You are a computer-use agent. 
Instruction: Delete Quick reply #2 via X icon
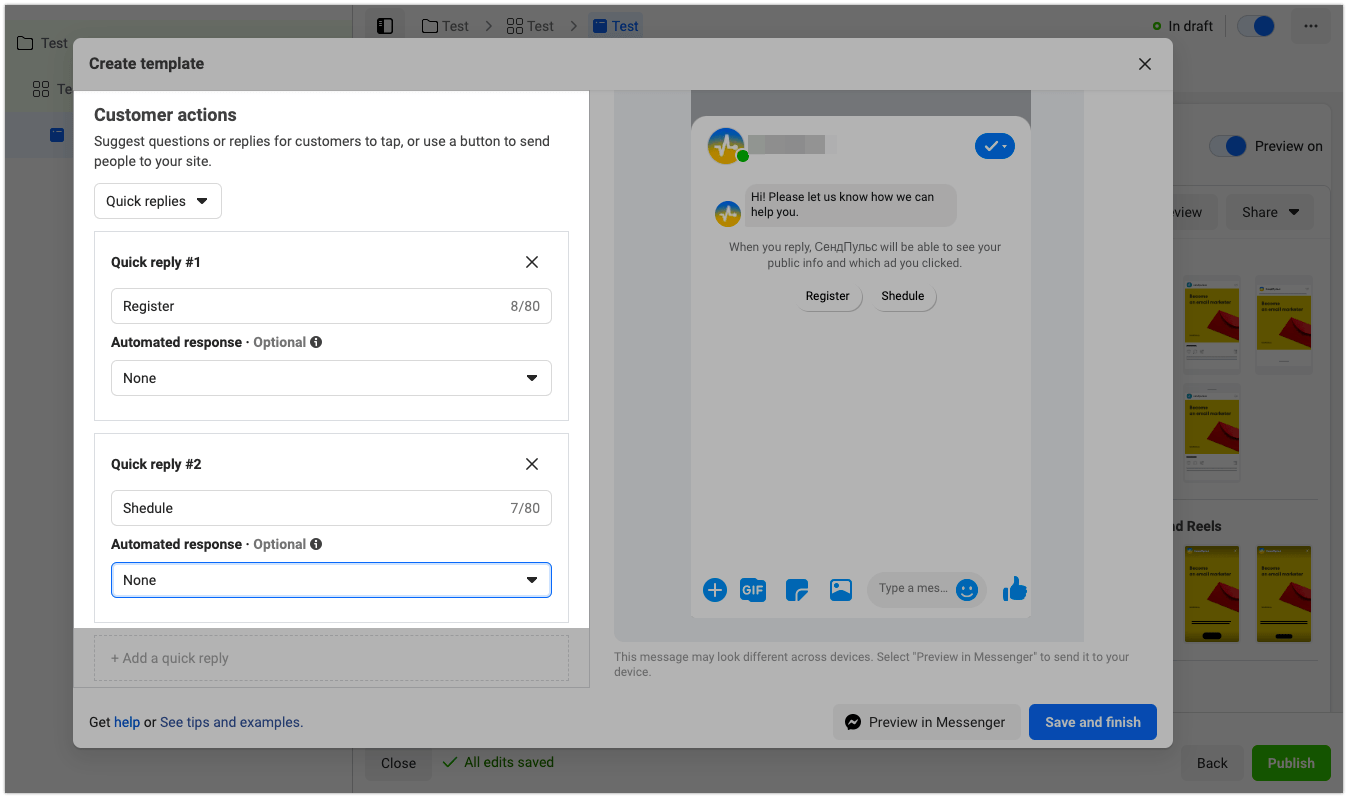(532, 464)
